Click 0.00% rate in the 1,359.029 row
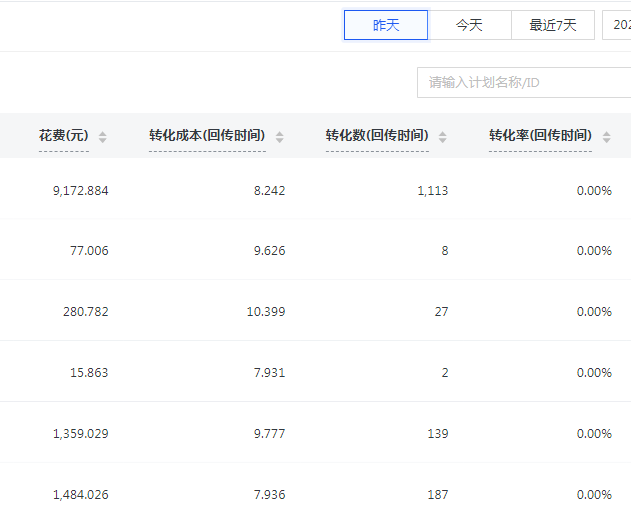The image size is (631, 514). (594, 433)
